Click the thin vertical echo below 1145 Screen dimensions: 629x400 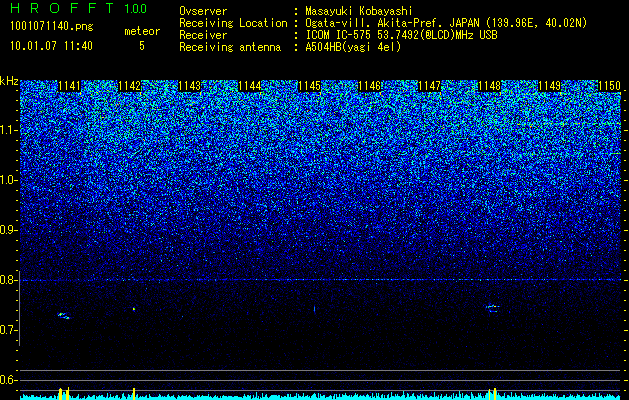(314, 309)
